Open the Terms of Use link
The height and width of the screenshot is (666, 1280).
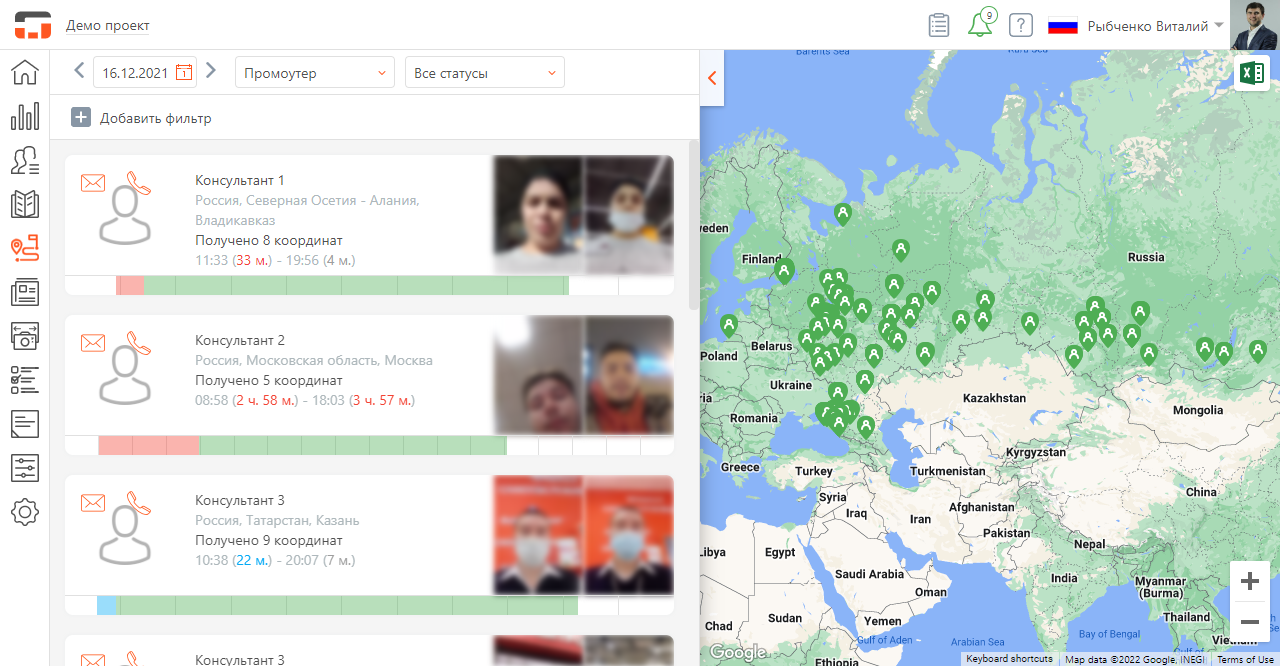click(1245, 659)
